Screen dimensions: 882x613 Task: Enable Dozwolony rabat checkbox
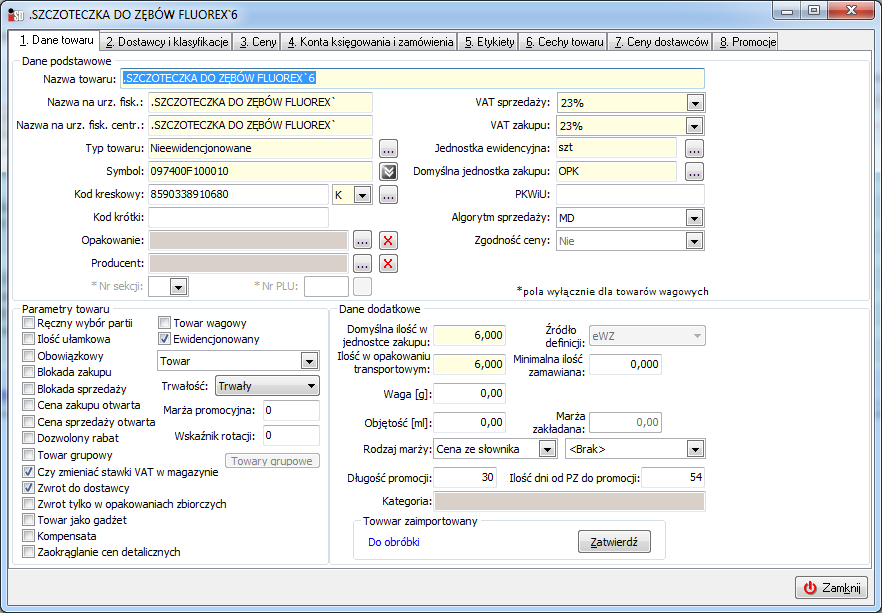click(x=28, y=438)
